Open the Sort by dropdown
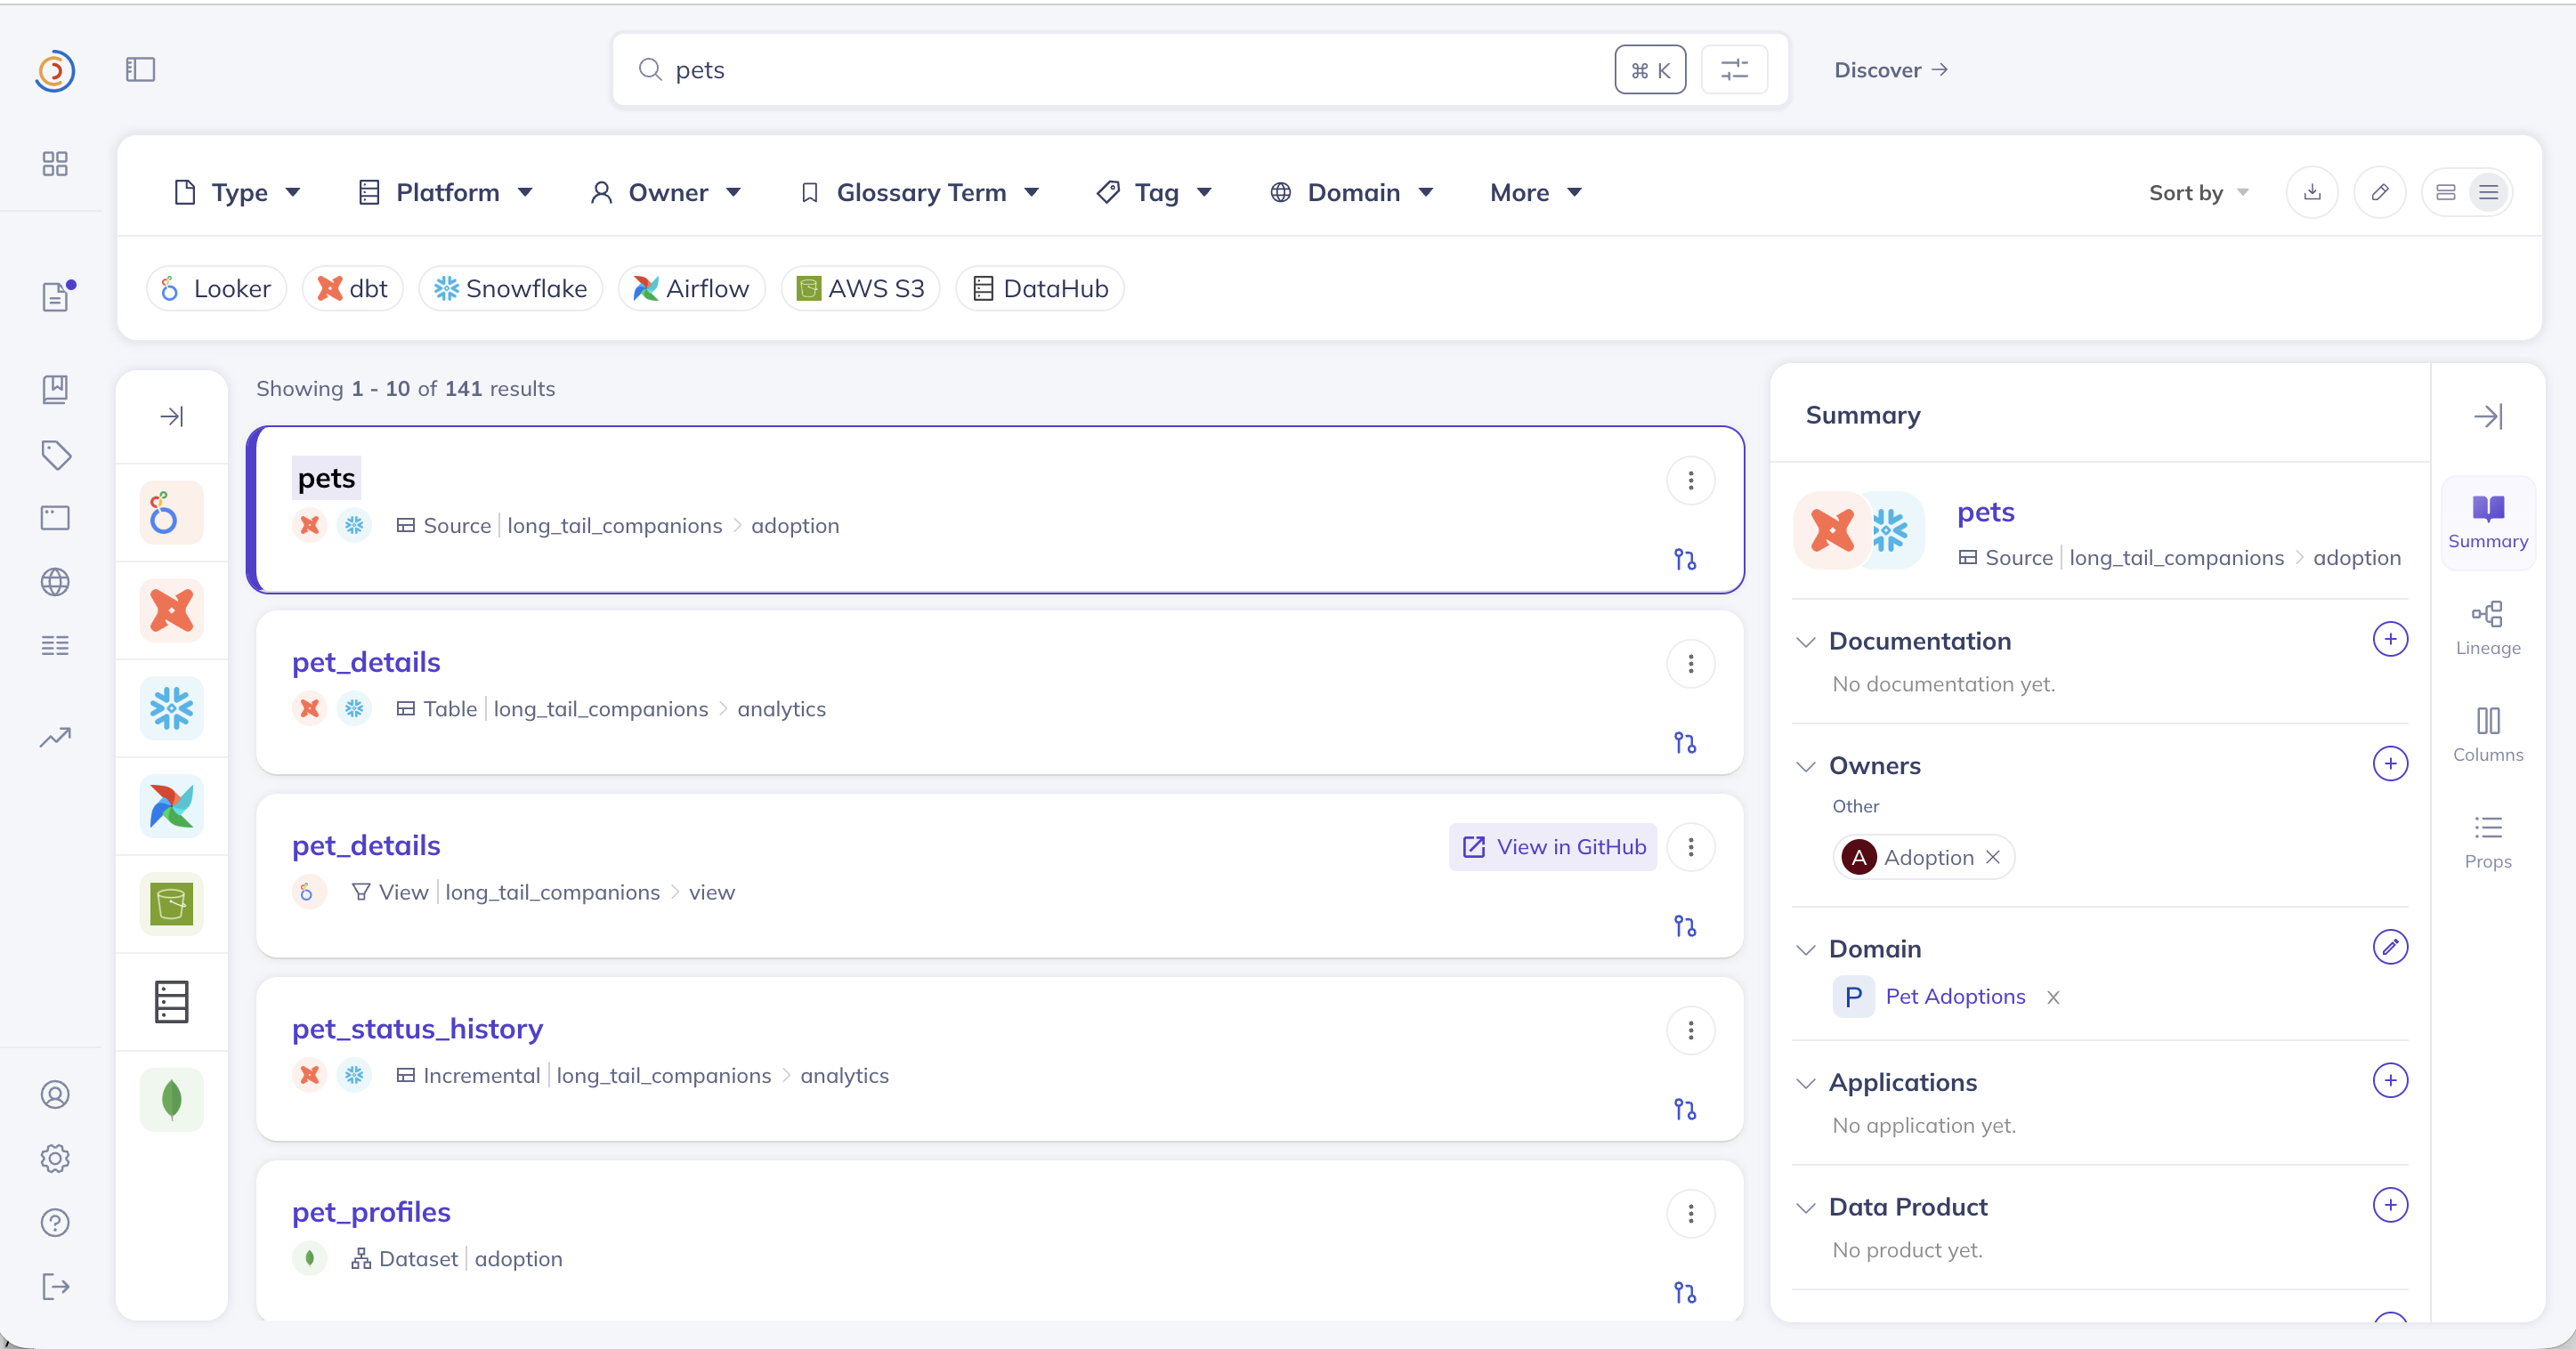Screen dimensions: 2576x1349 point(2197,192)
